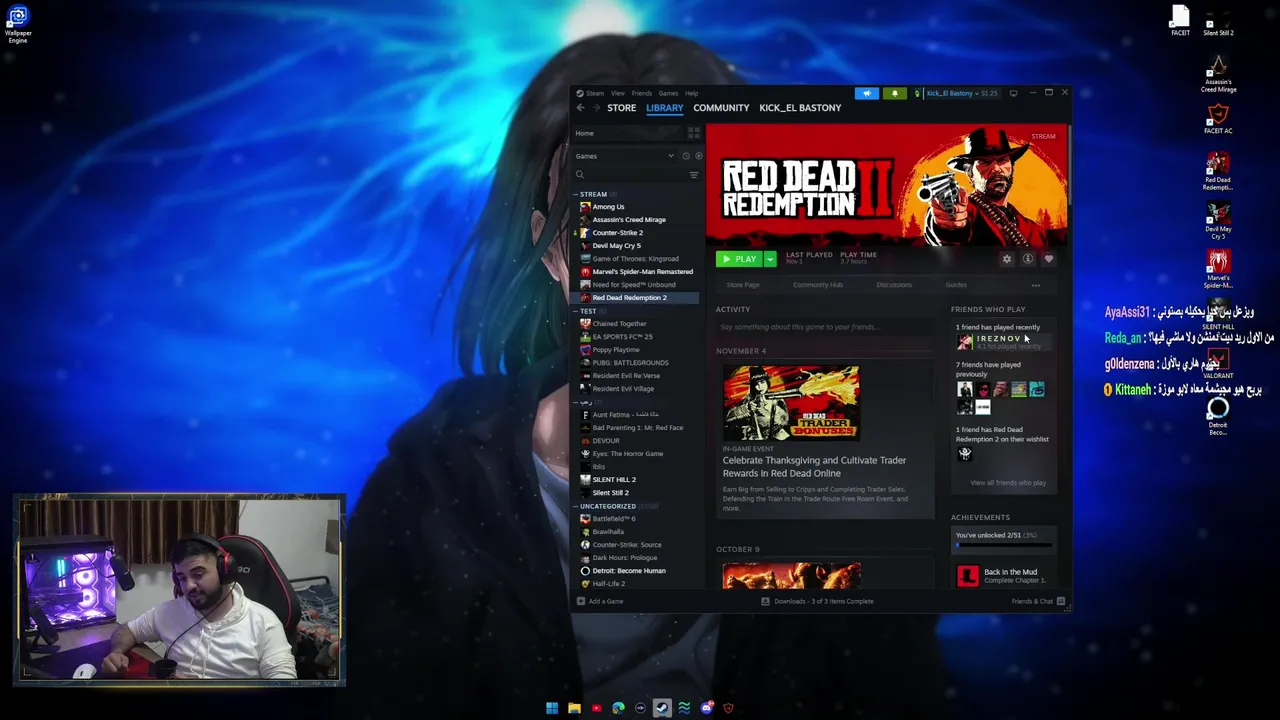Click the Big Picture mode monitor icon
This screenshot has height=720, width=1280.
pos(1013,93)
